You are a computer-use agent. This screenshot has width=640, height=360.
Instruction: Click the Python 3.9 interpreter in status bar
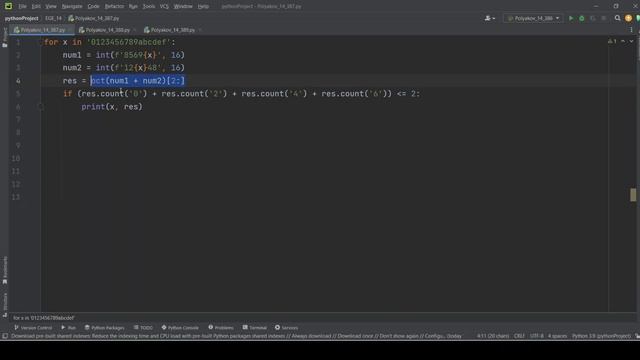click(x=601, y=336)
